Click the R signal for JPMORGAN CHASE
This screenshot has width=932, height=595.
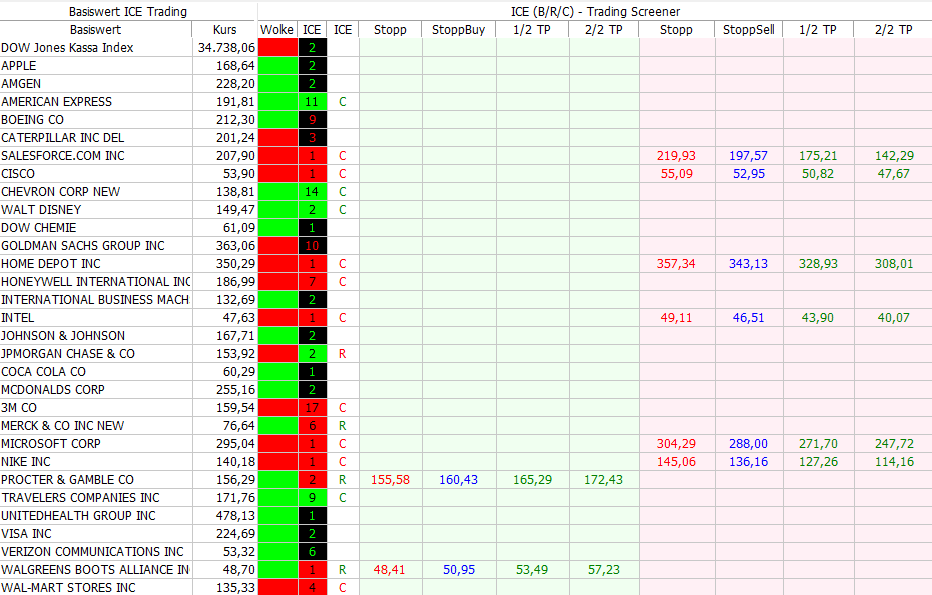point(342,354)
